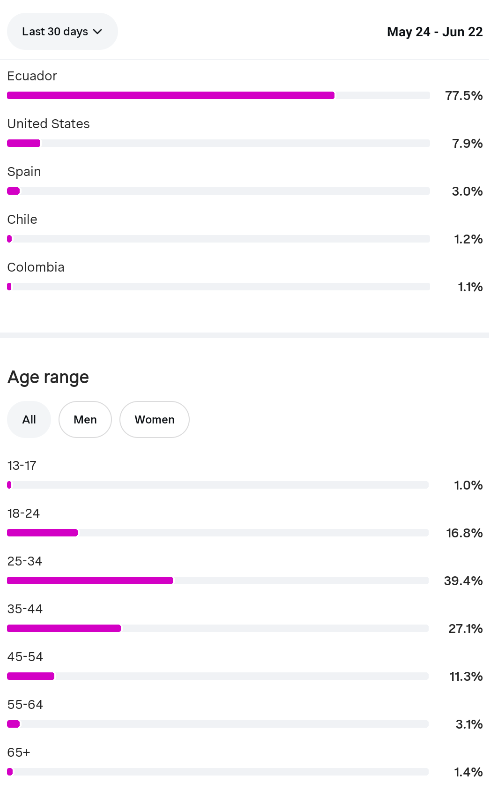Open the Last 30 days dropdown
The width and height of the screenshot is (489, 788).
click(x=62, y=32)
